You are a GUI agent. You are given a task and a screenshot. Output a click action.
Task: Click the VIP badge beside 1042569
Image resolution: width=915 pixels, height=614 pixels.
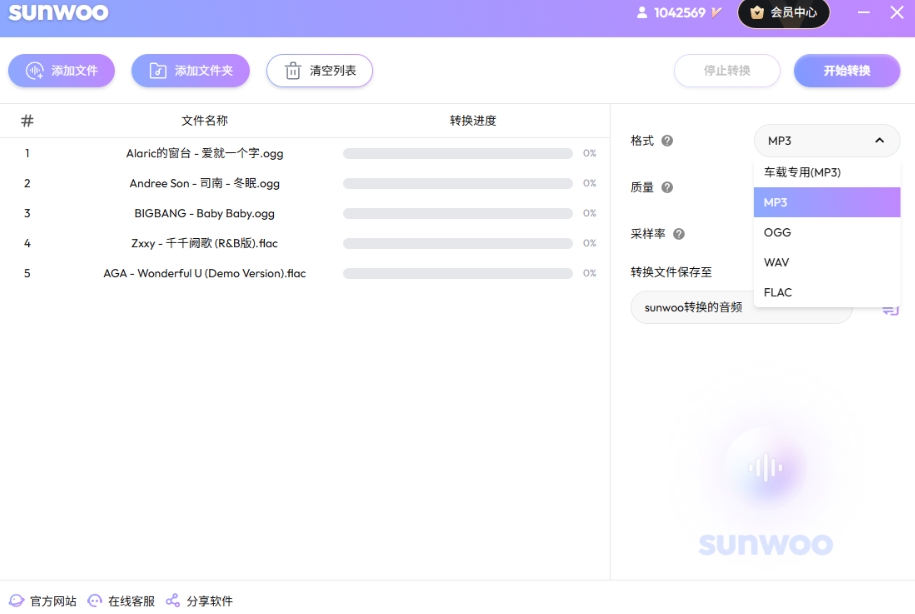(x=717, y=12)
